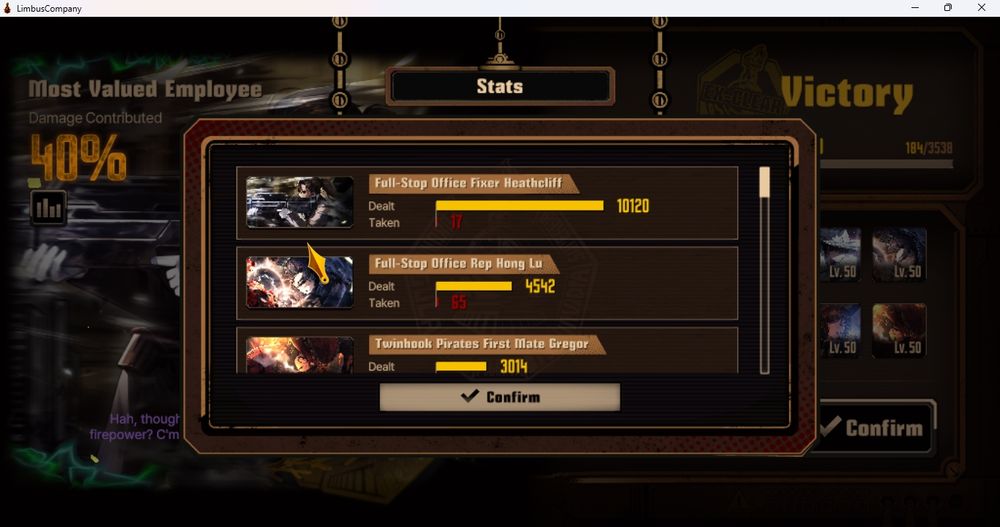Click the bar chart stats icon
The height and width of the screenshot is (527, 1000).
48,207
